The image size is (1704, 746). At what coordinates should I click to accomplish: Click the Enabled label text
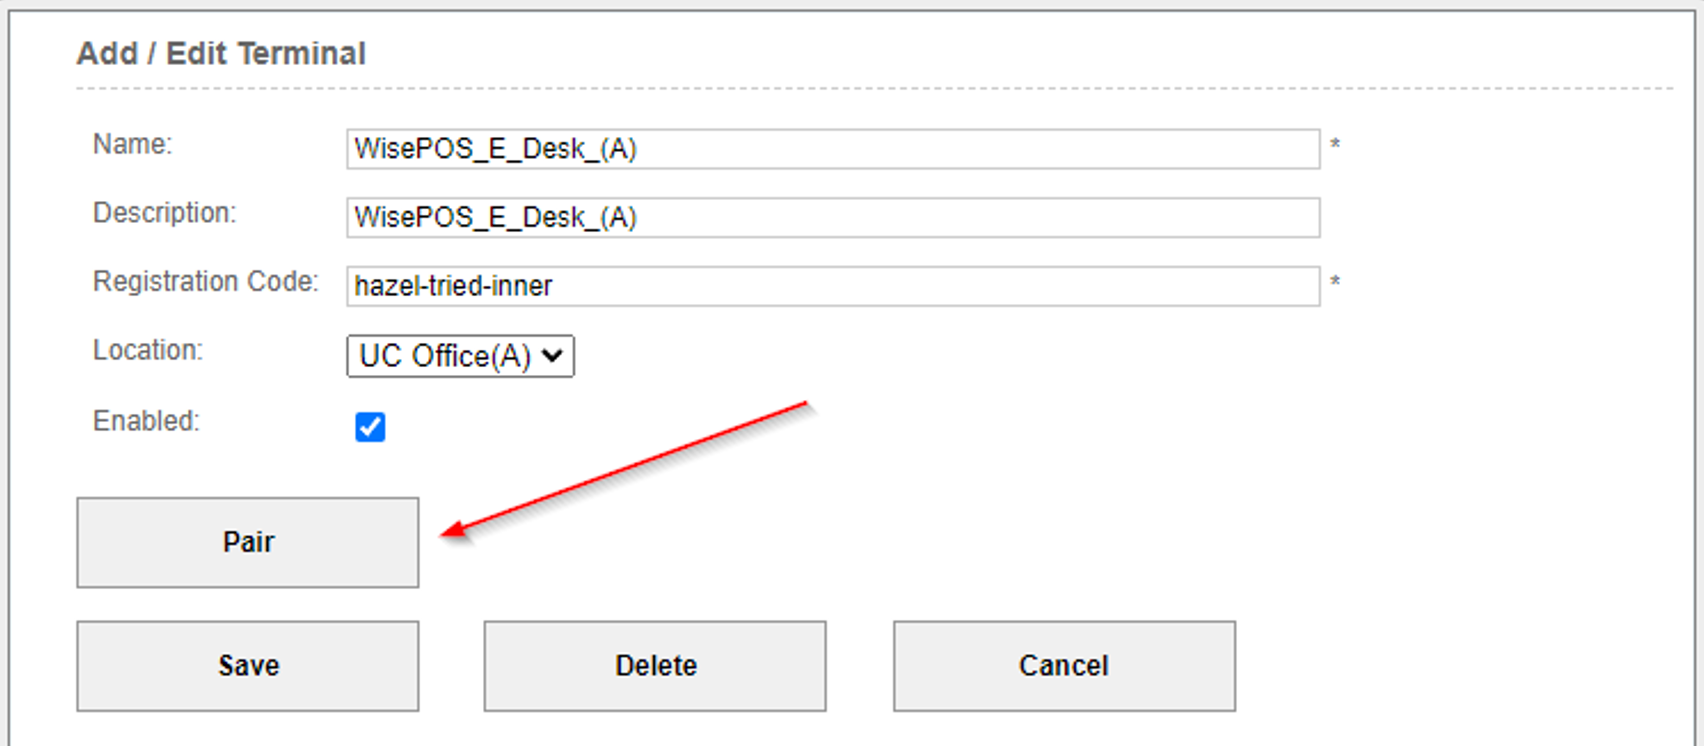point(146,421)
